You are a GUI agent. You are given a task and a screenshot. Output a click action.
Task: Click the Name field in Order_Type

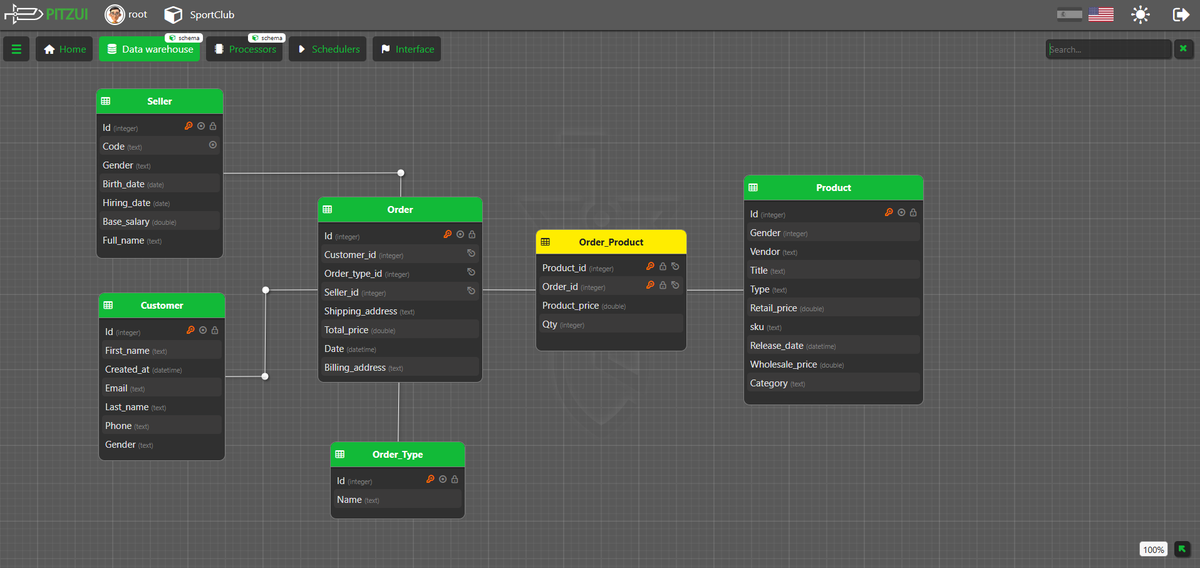coord(398,499)
